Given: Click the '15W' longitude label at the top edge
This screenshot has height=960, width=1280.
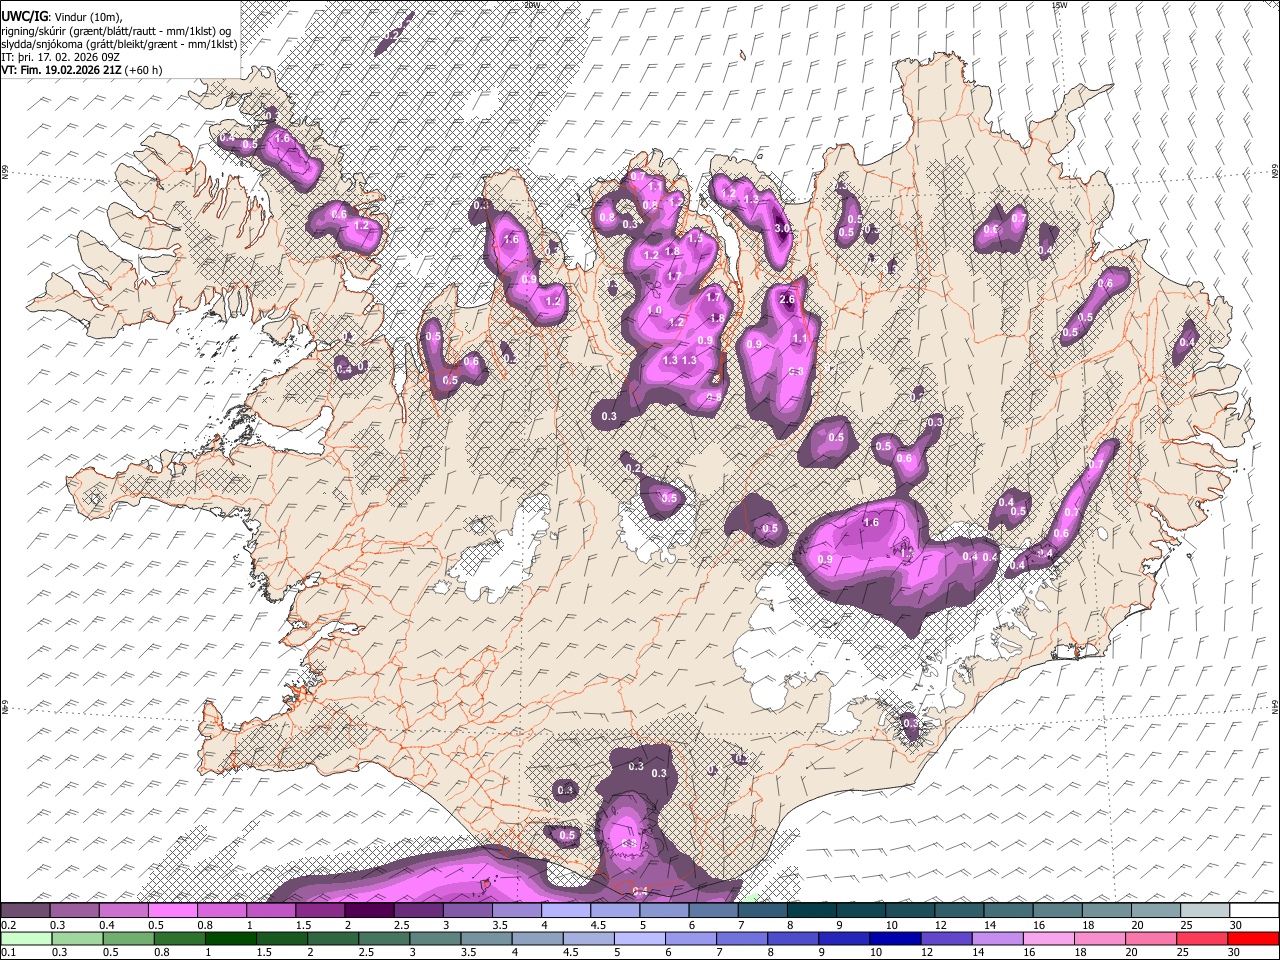Looking at the screenshot, I should click(1059, 5).
